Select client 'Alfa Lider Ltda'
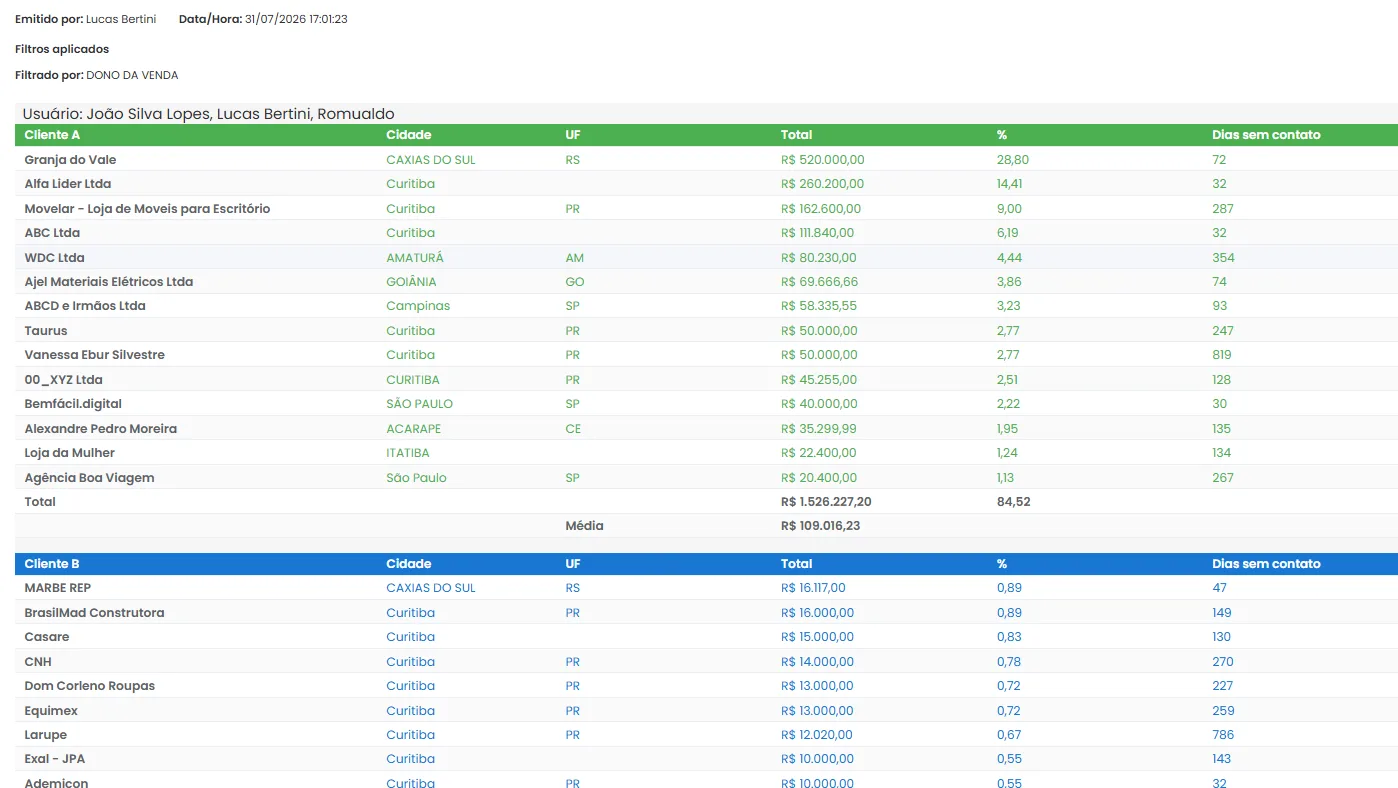 [68, 184]
